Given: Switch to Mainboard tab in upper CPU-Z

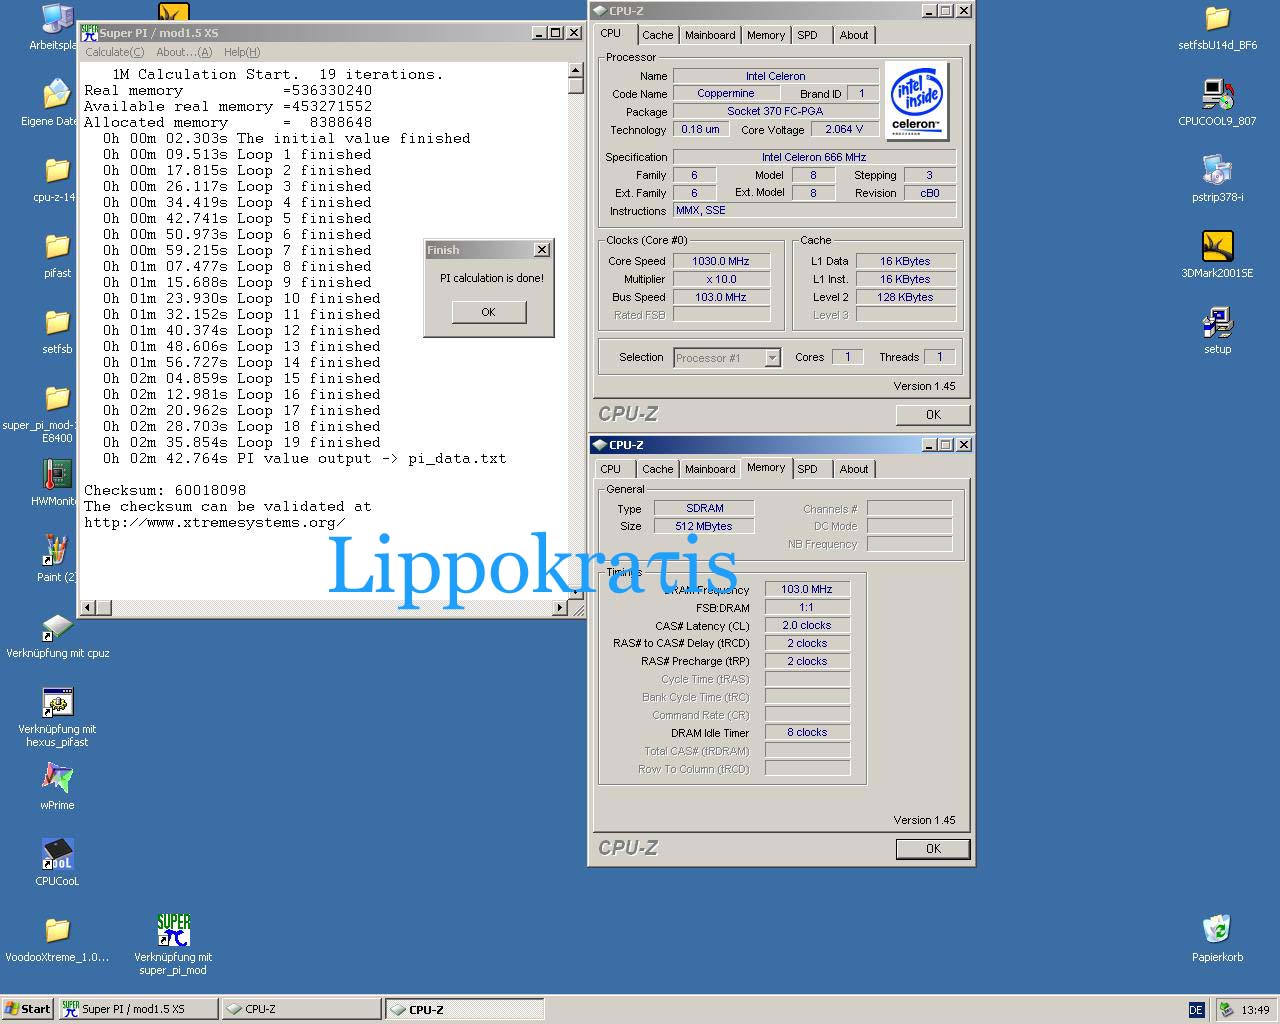Looking at the screenshot, I should point(710,35).
